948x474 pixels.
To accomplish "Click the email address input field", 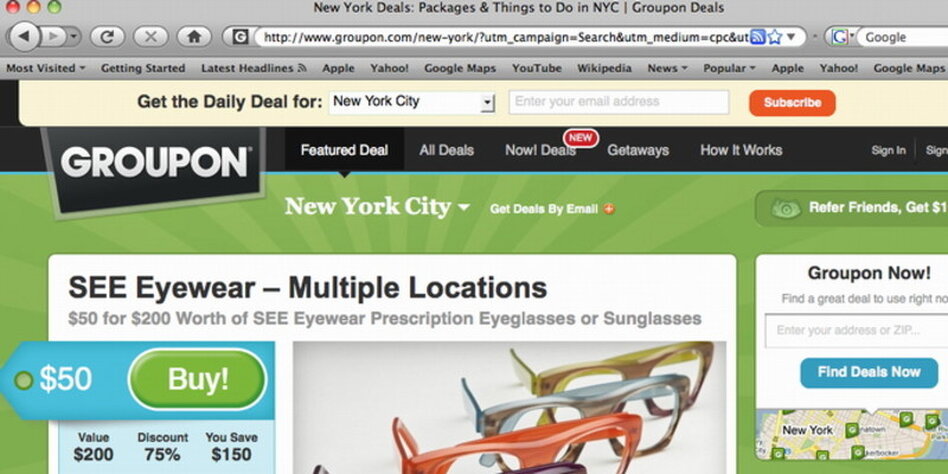I will pos(618,102).
